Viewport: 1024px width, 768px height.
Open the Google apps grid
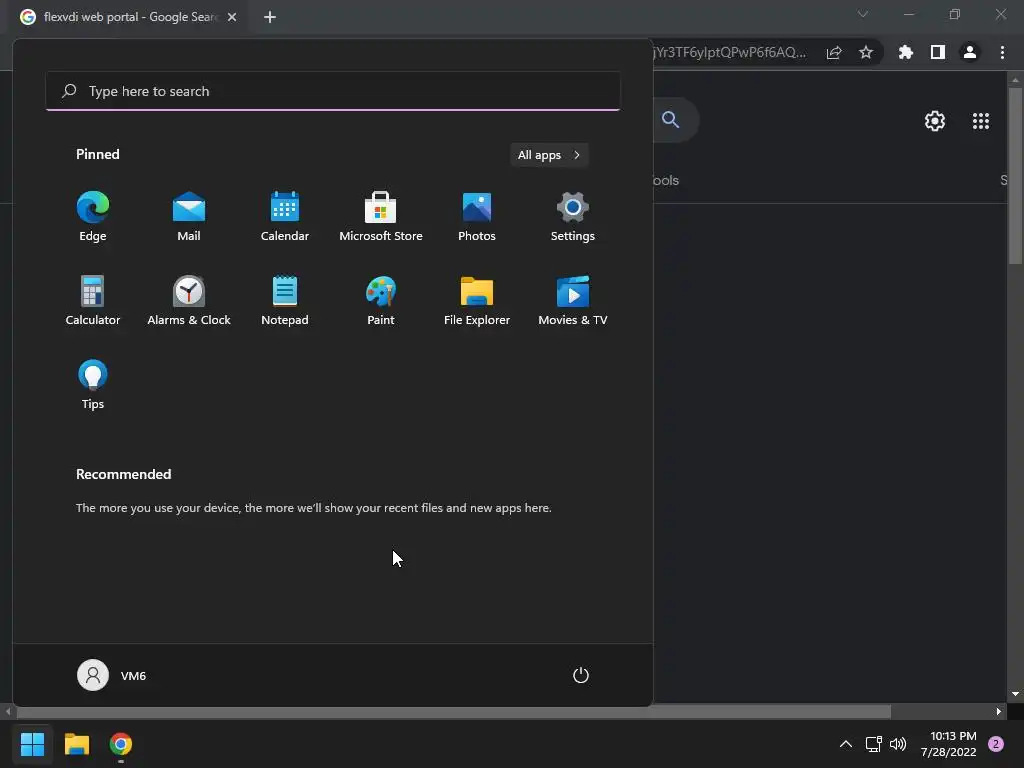(981, 121)
